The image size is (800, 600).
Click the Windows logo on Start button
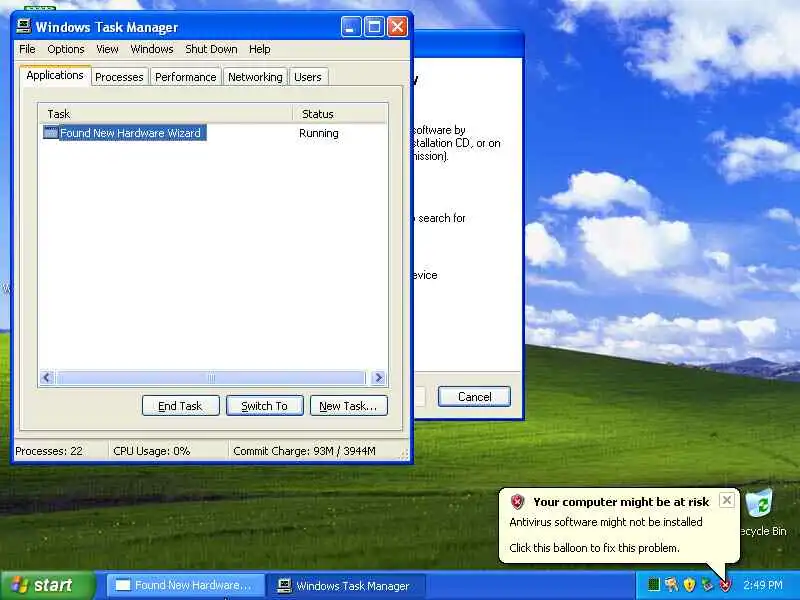click(x=19, y=585)
